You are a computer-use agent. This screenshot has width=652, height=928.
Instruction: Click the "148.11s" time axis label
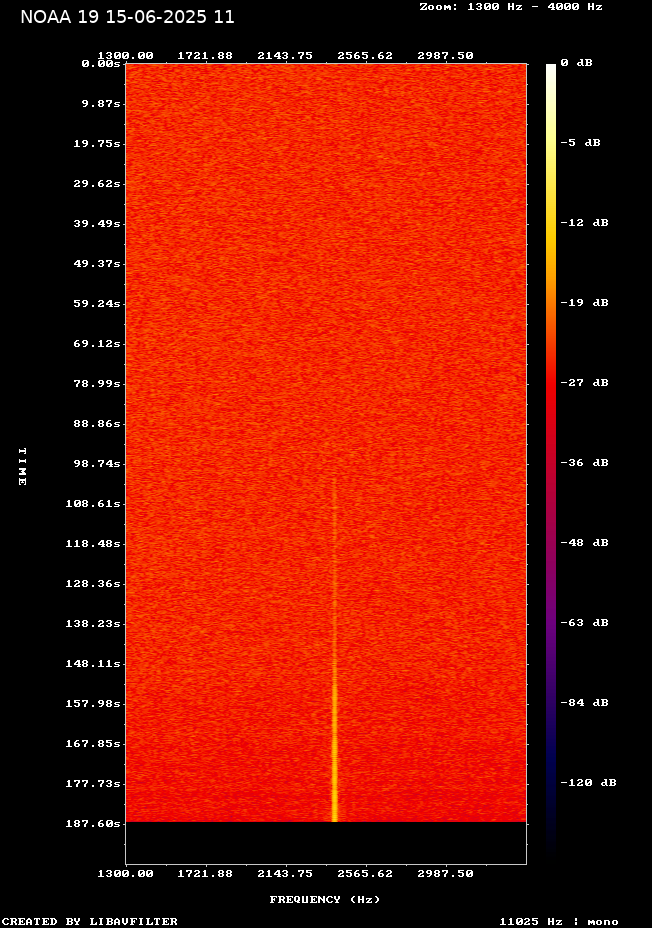coord(93,663)
